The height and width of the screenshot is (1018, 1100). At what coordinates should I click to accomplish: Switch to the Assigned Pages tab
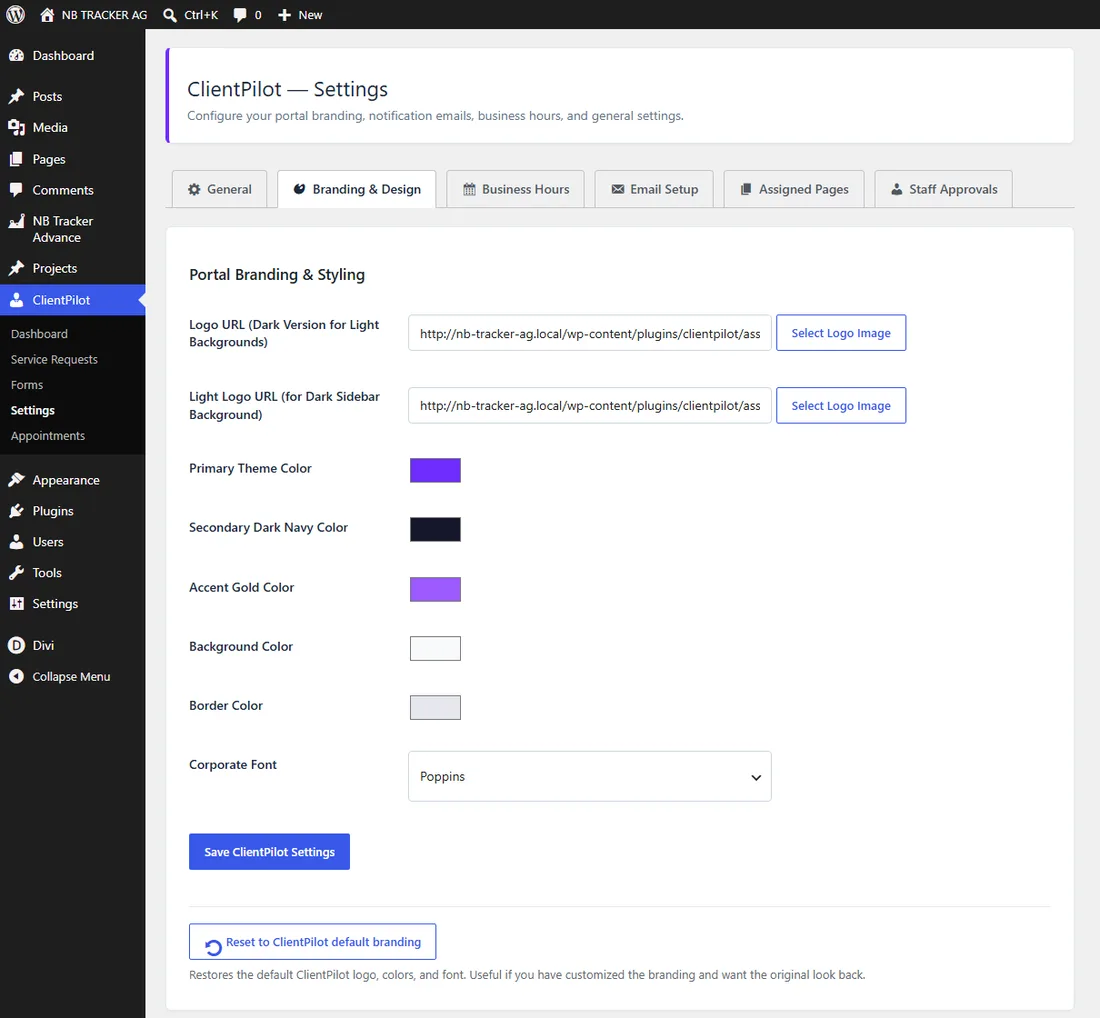[794, 189]
